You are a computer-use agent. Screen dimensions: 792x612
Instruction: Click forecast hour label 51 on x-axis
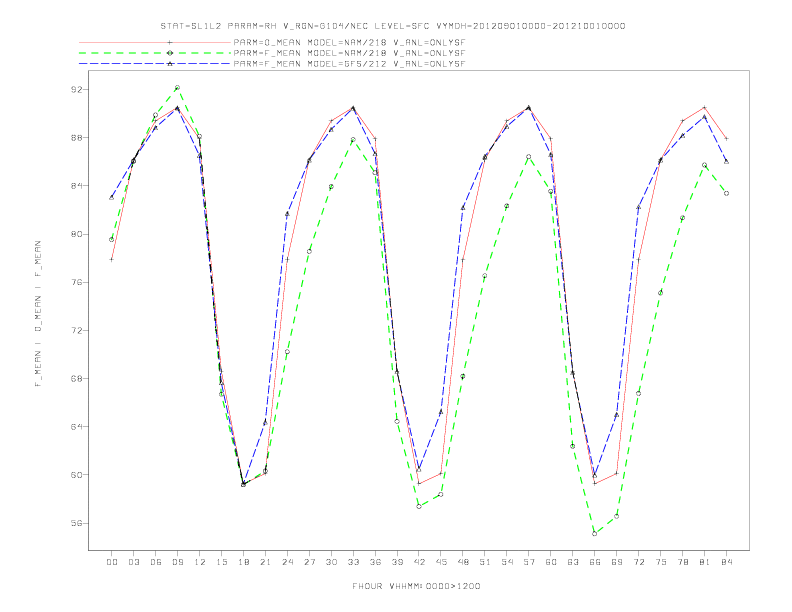[485, 562]
